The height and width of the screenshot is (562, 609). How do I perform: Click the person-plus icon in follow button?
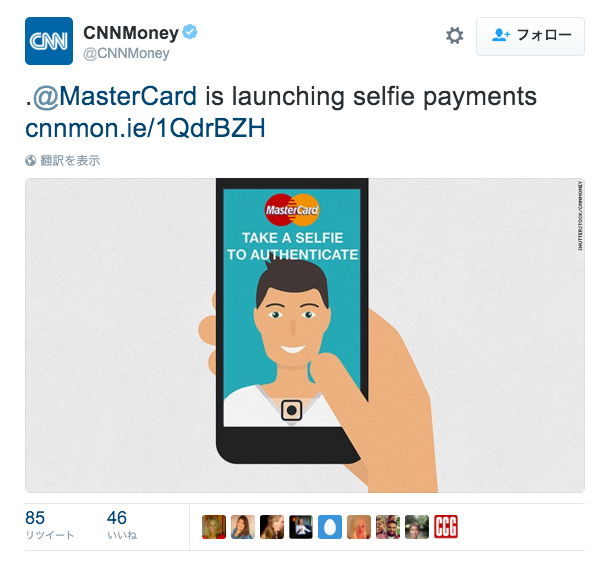[x=501, y=35]
